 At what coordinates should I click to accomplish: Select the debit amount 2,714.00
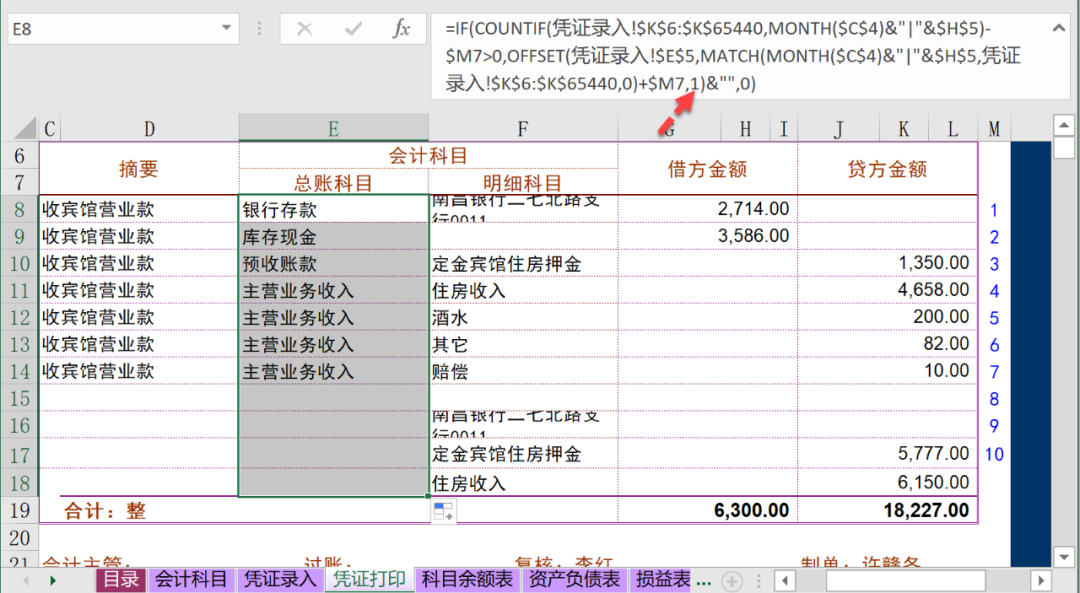click(707, 209)
